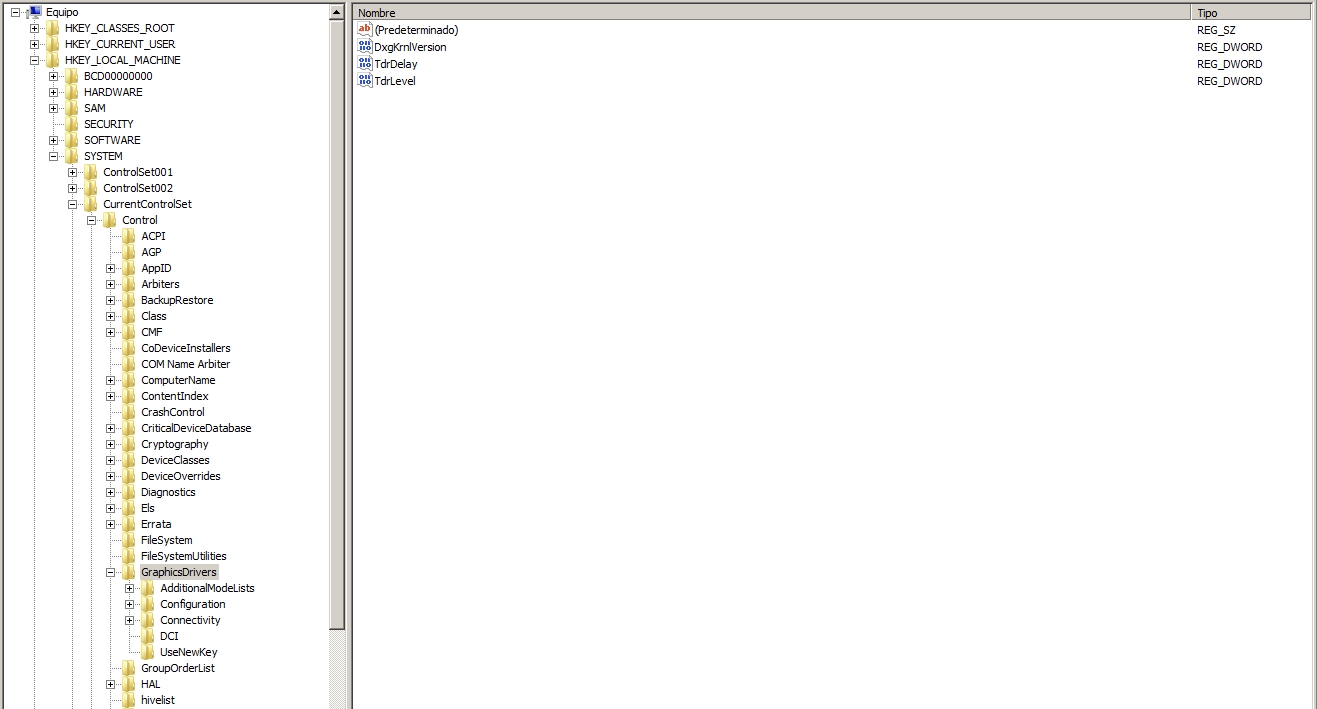1317x709 pixels.
Task: Select the CriticalDeviceDatabase key
Action: [x=196, y=428]
